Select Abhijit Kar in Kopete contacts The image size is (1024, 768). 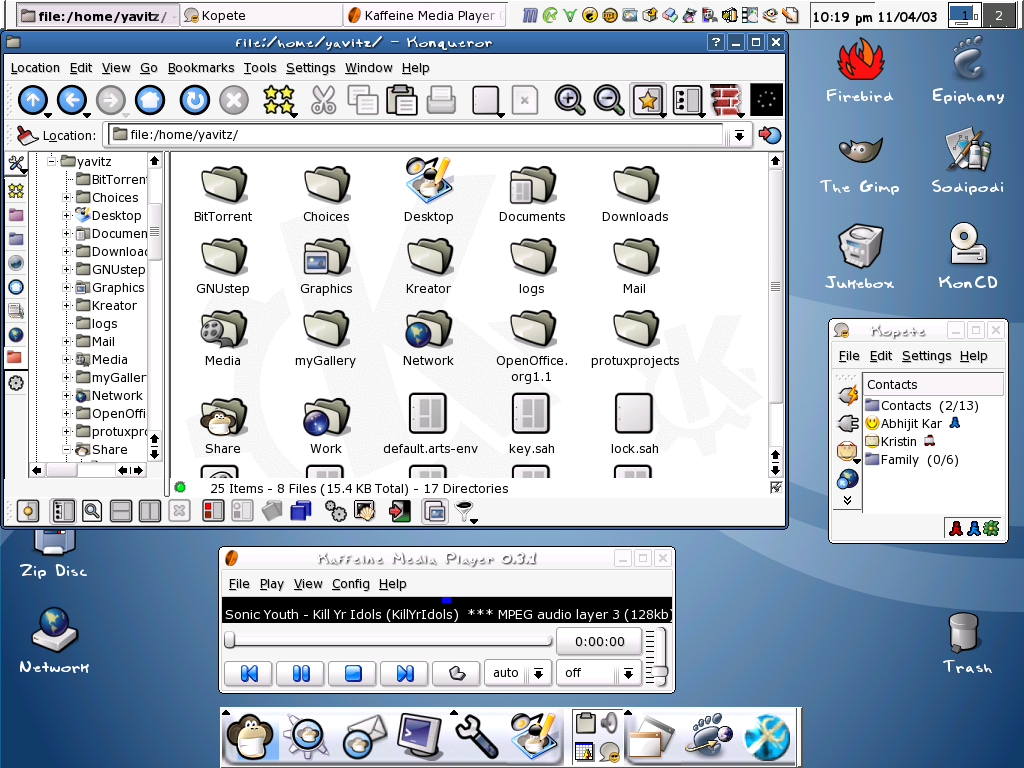912,424
